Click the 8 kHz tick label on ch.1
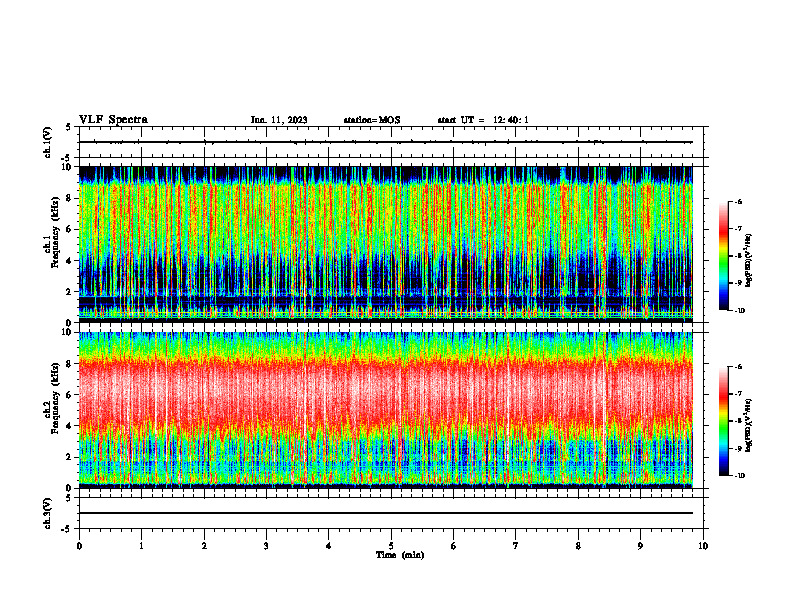Viewport: 792px width, 612px height. point(70,198)
